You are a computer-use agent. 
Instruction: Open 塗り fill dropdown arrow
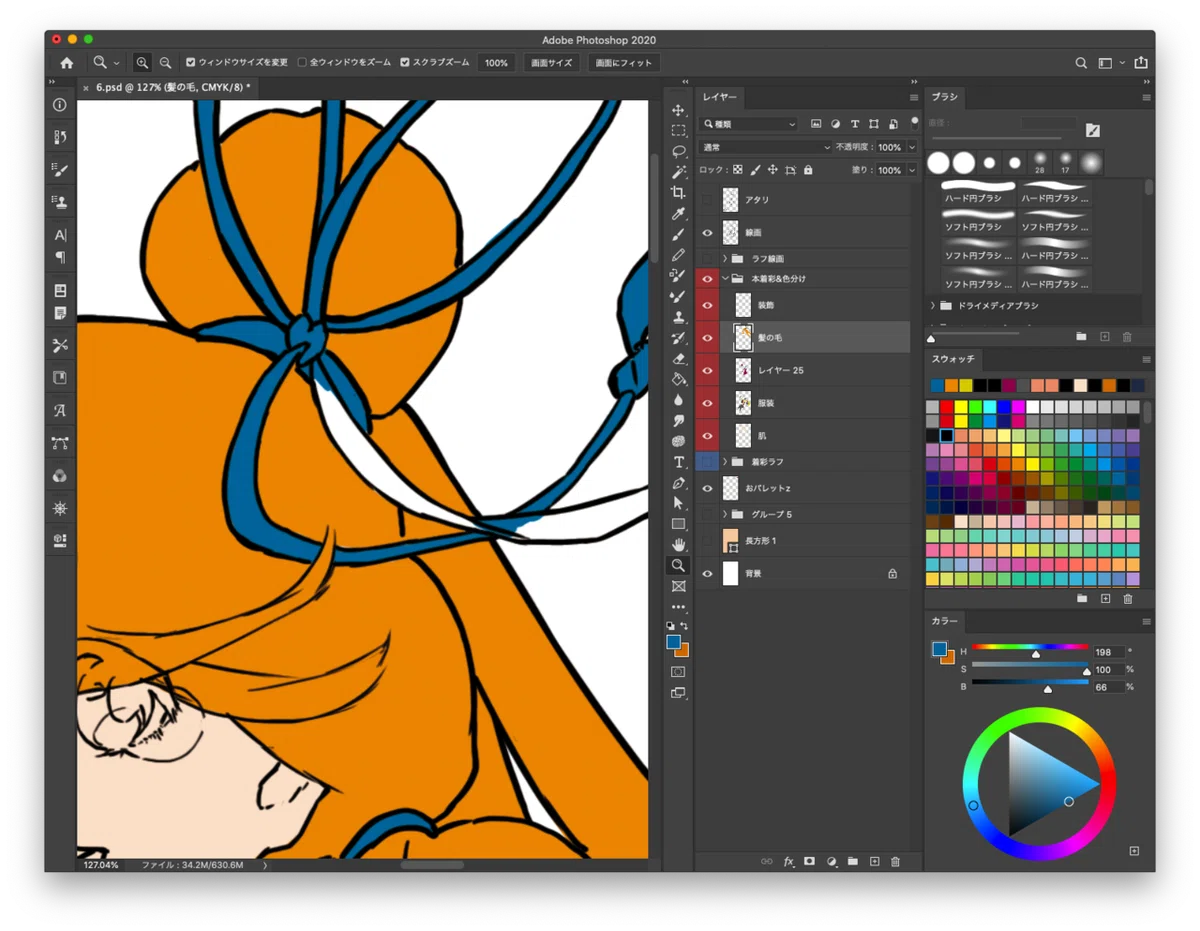912,170
